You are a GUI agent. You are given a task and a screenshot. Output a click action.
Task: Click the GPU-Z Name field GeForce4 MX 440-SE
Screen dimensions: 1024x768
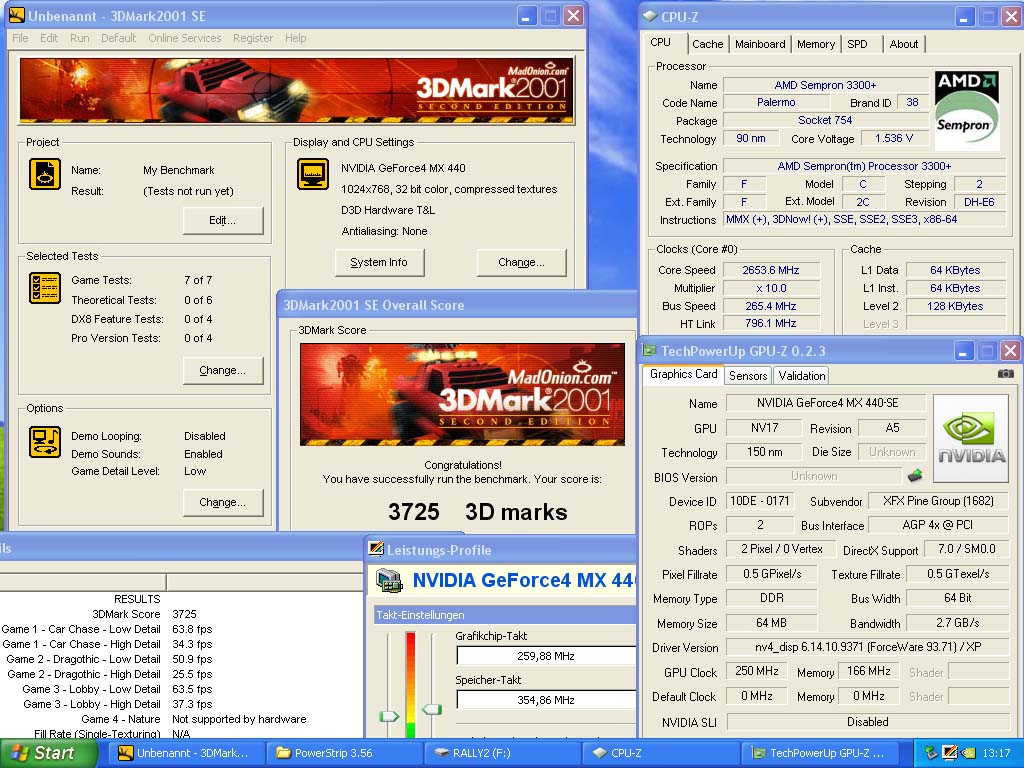(x=826, y=404)
